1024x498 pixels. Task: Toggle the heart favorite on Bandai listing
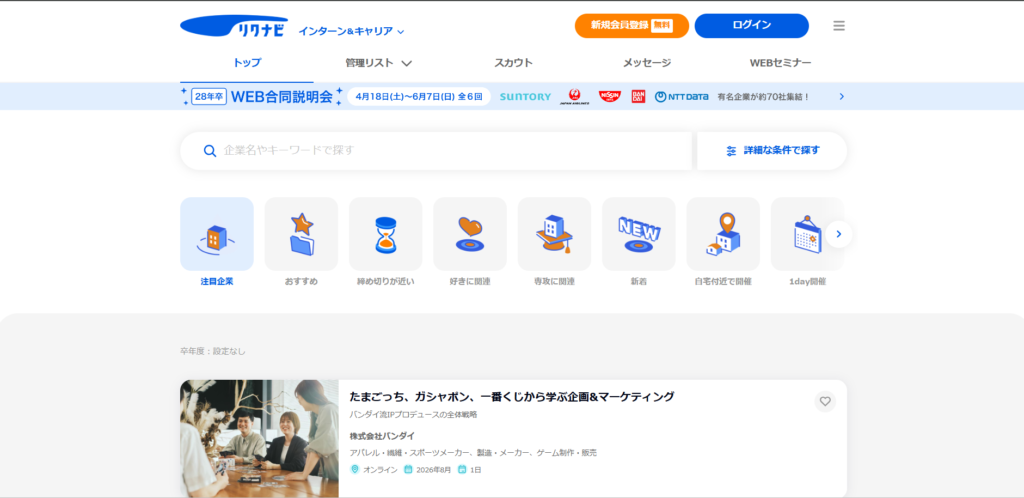pyautogui.click(x=825, y=401)
